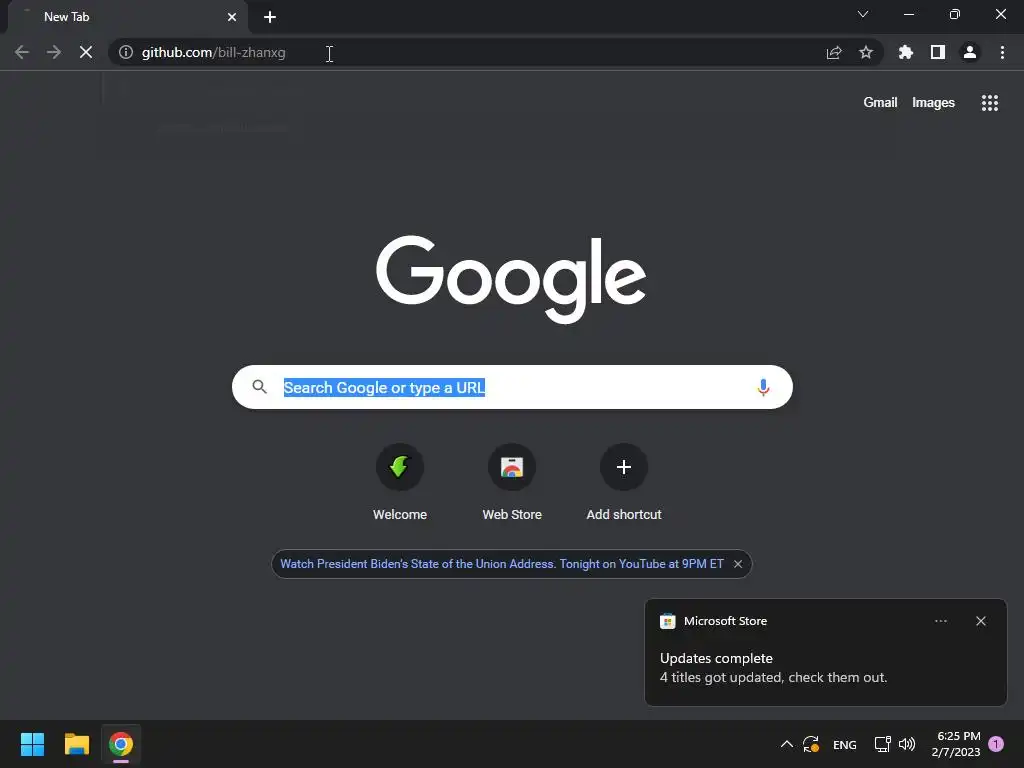Click the Chrome taskbar icon
Screen dimensions: 1024x768
121,744
